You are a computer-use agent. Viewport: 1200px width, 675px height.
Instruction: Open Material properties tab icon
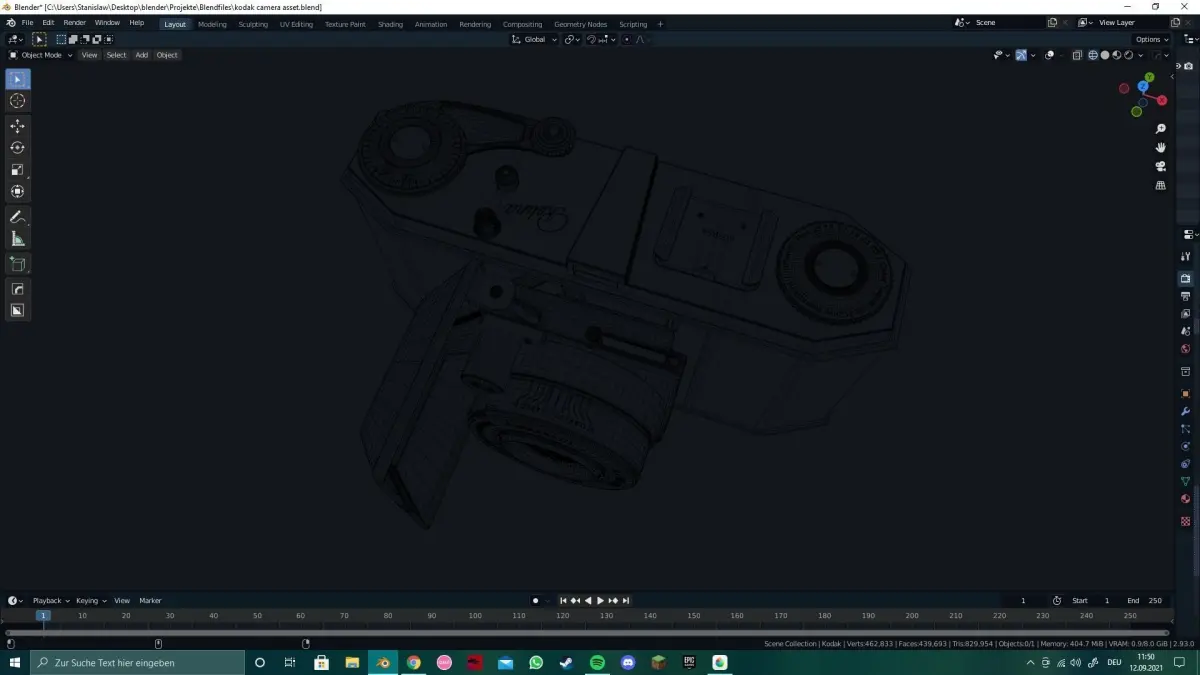pyautogui.click(x=1186, y=499)
